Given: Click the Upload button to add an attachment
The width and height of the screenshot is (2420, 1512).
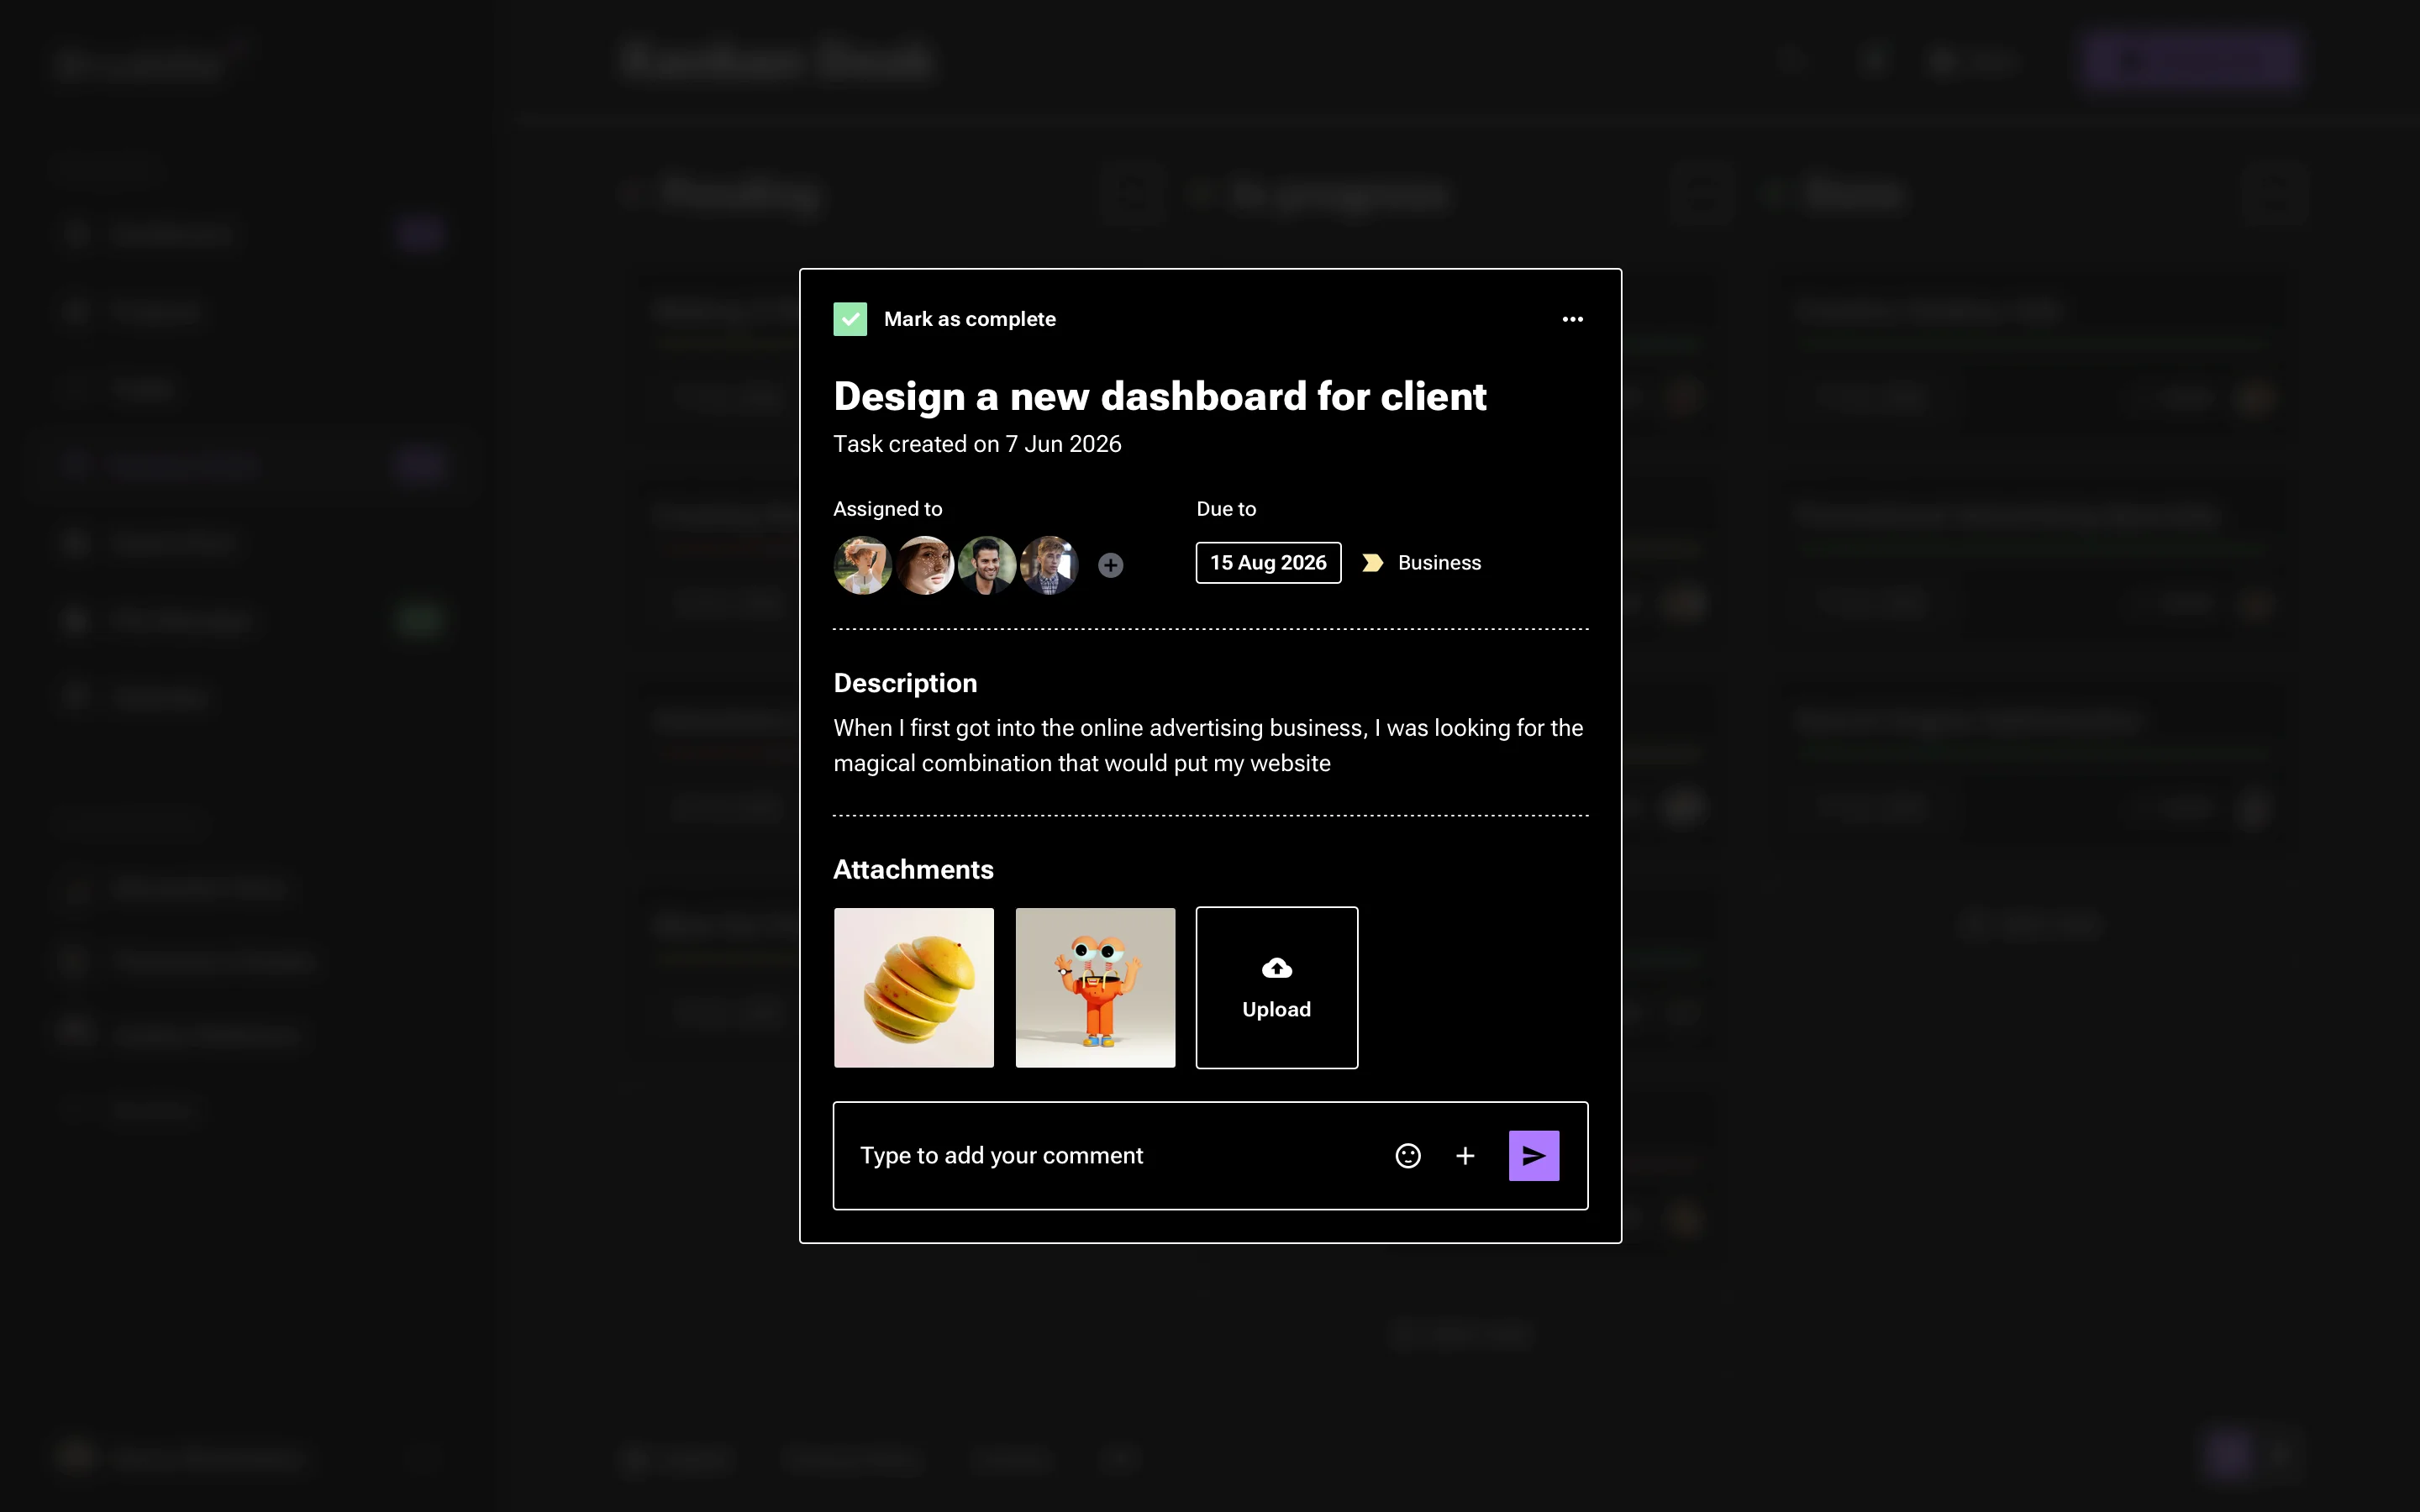Looking at the screenshot, I should [1276, 987].
